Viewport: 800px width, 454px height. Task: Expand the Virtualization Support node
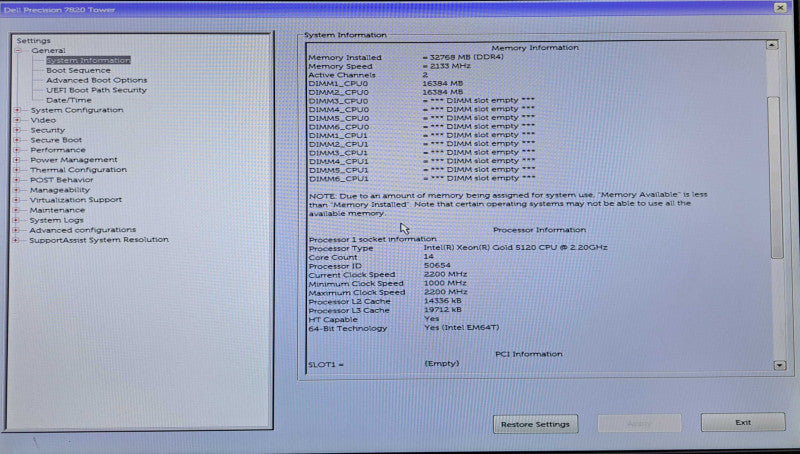tap(17, 200)
